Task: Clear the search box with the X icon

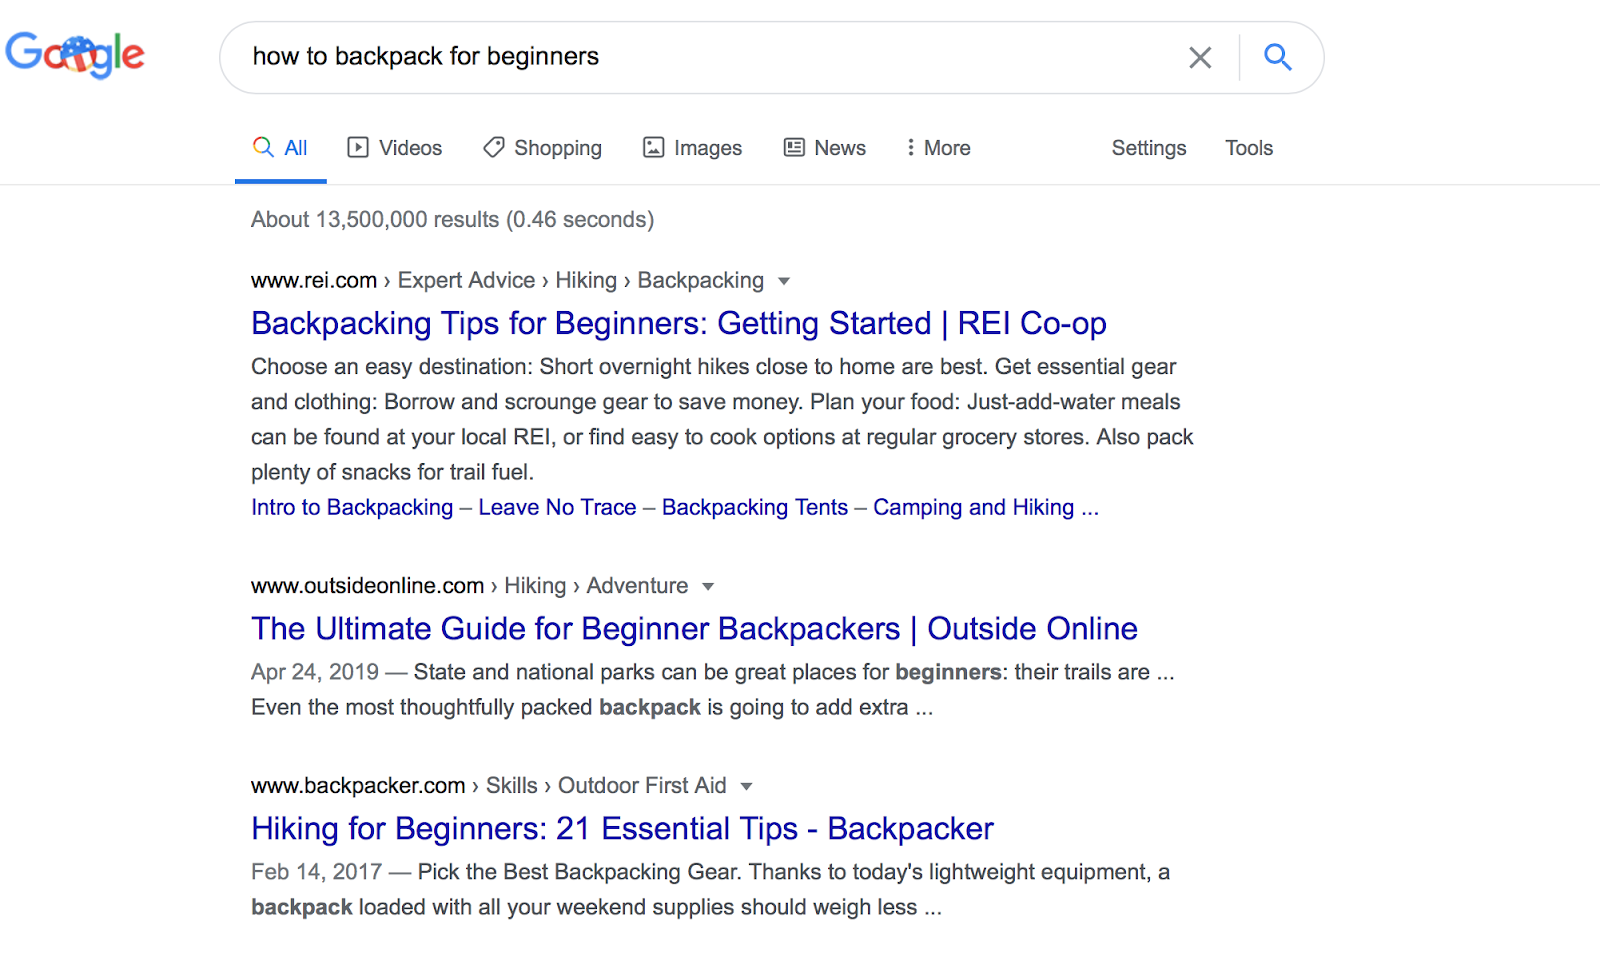Action: (x=1200, y=57)
